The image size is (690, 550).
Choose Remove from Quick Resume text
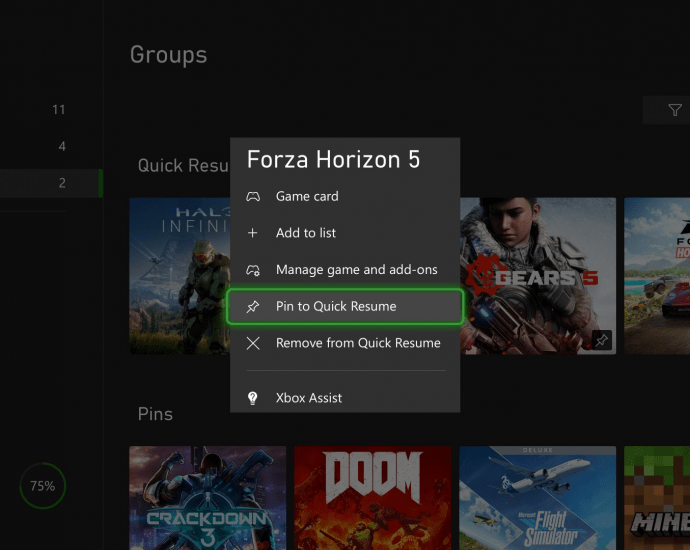pyautogui.click(x=358, y=343)
